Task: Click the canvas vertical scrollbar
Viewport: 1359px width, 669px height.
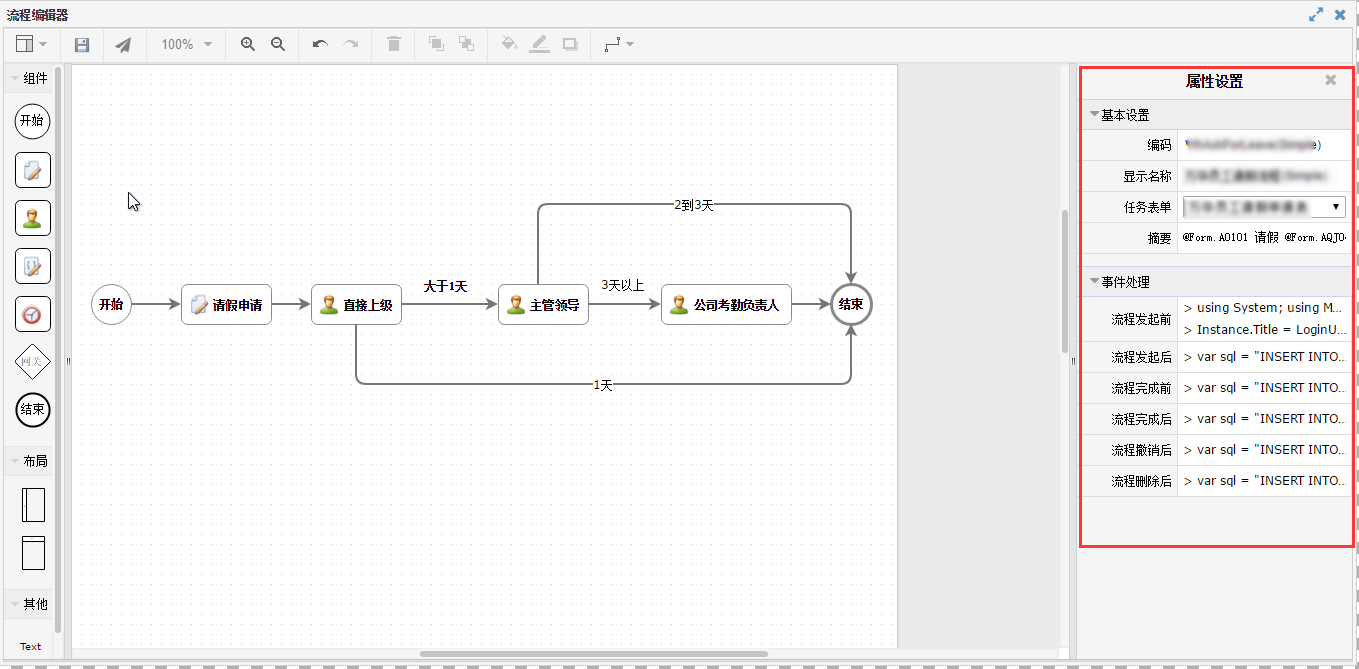Action: (x=1065, y=281)
